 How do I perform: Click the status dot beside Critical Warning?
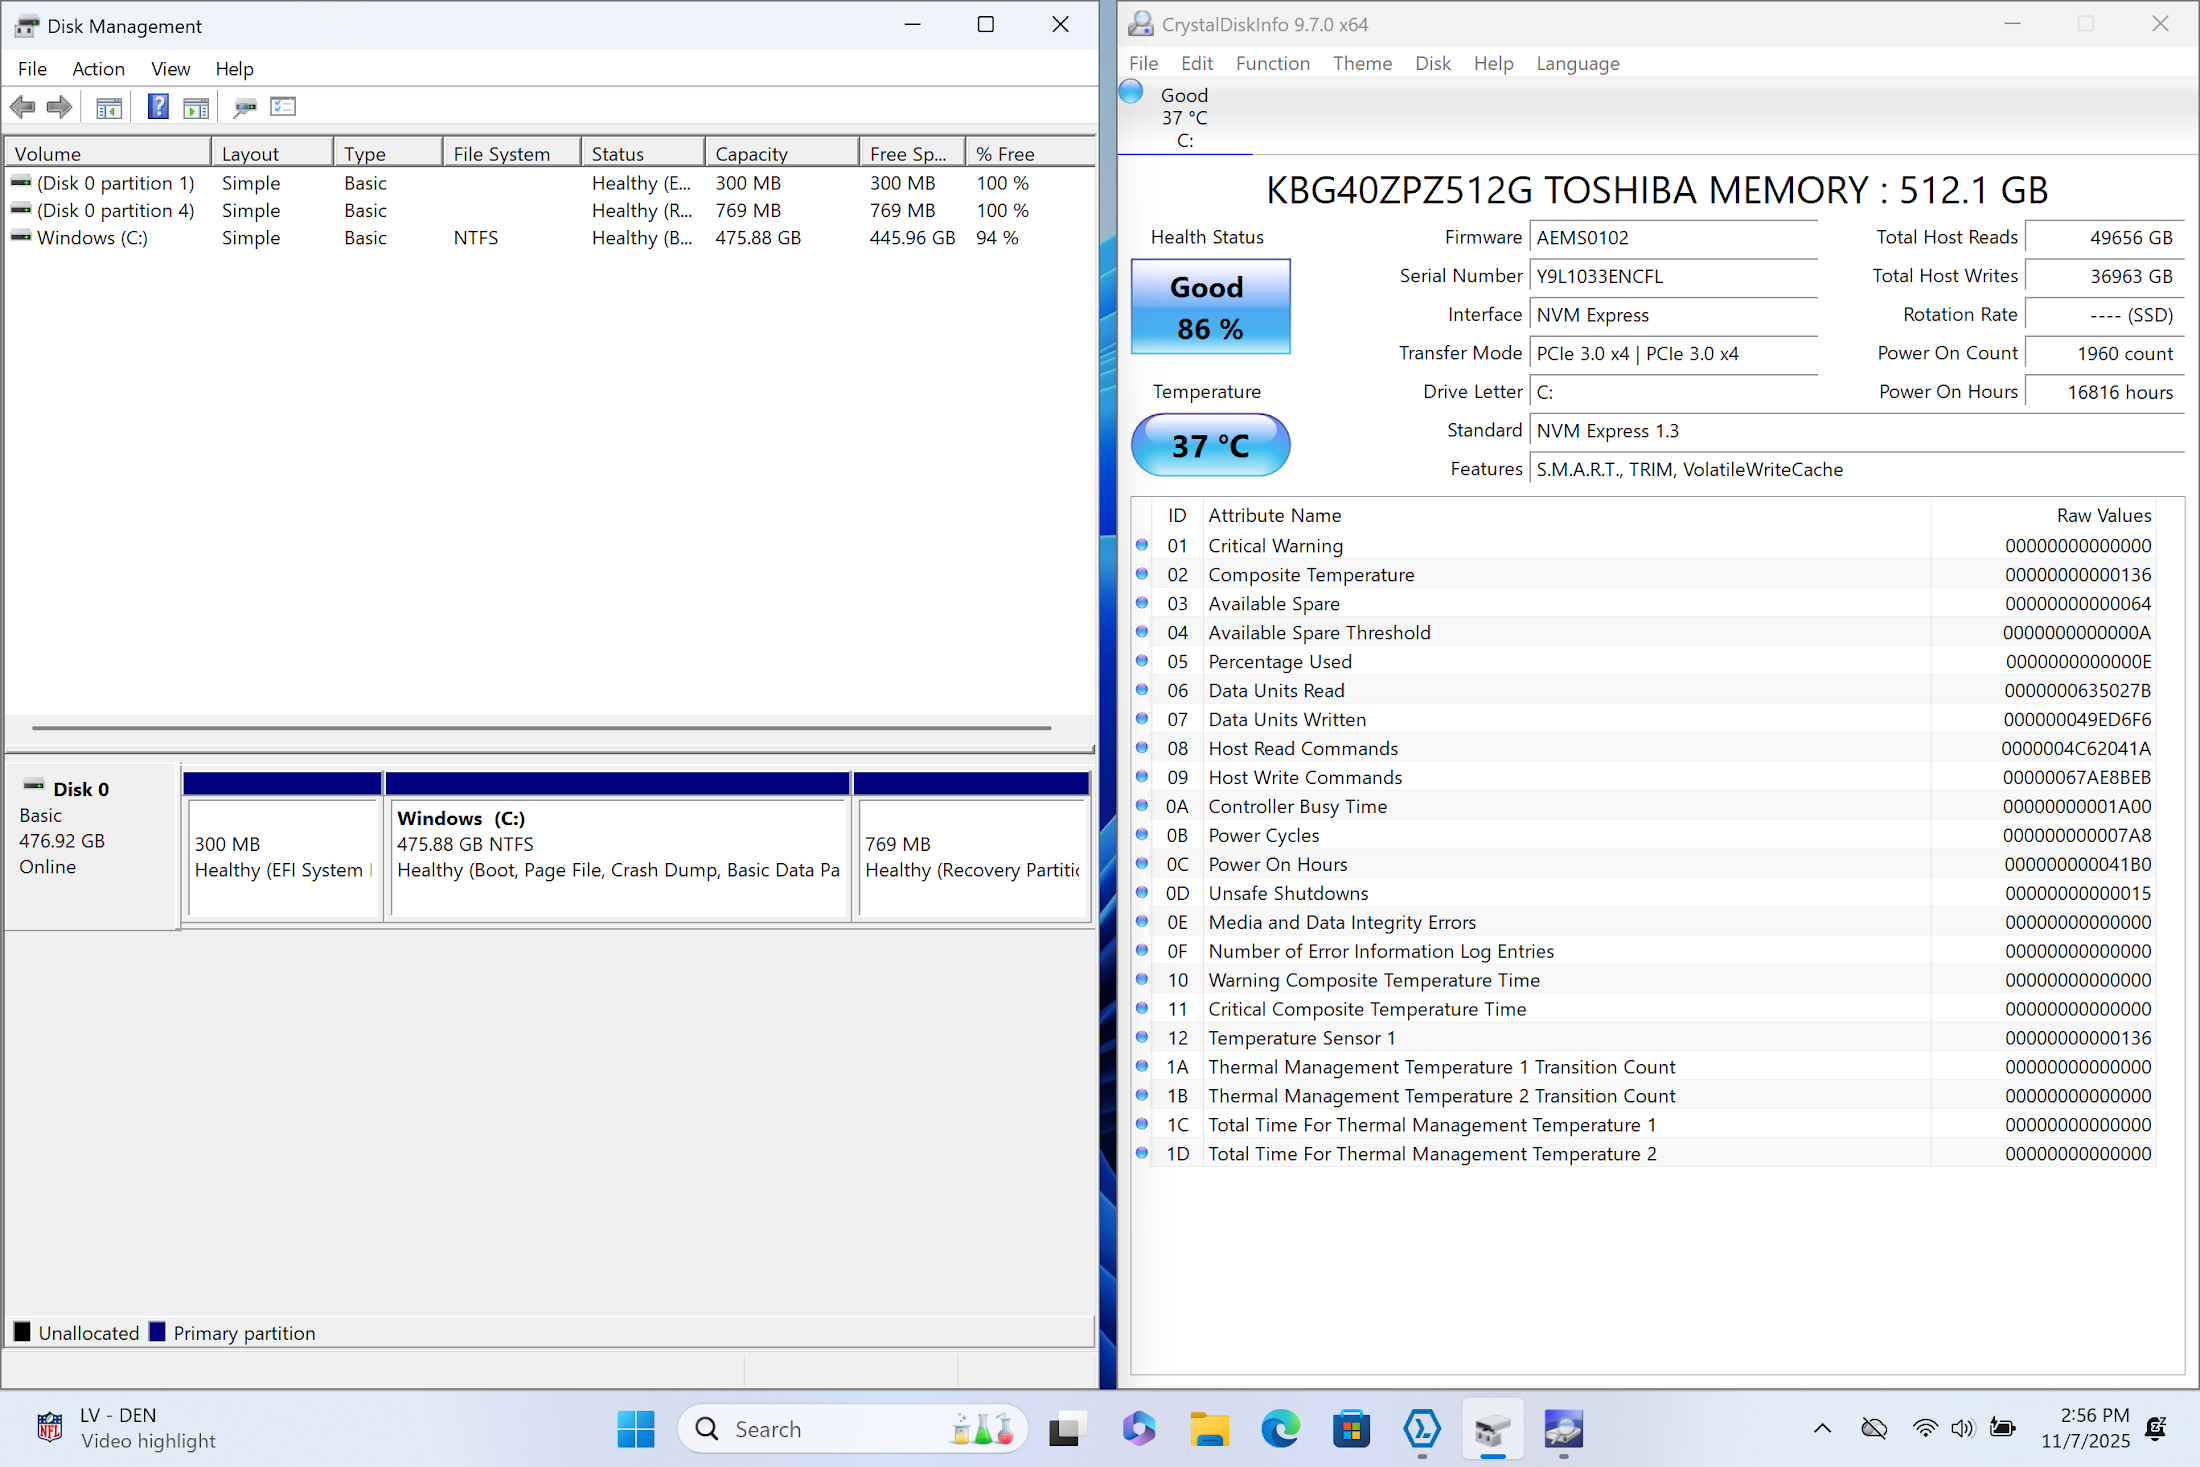1142,546
